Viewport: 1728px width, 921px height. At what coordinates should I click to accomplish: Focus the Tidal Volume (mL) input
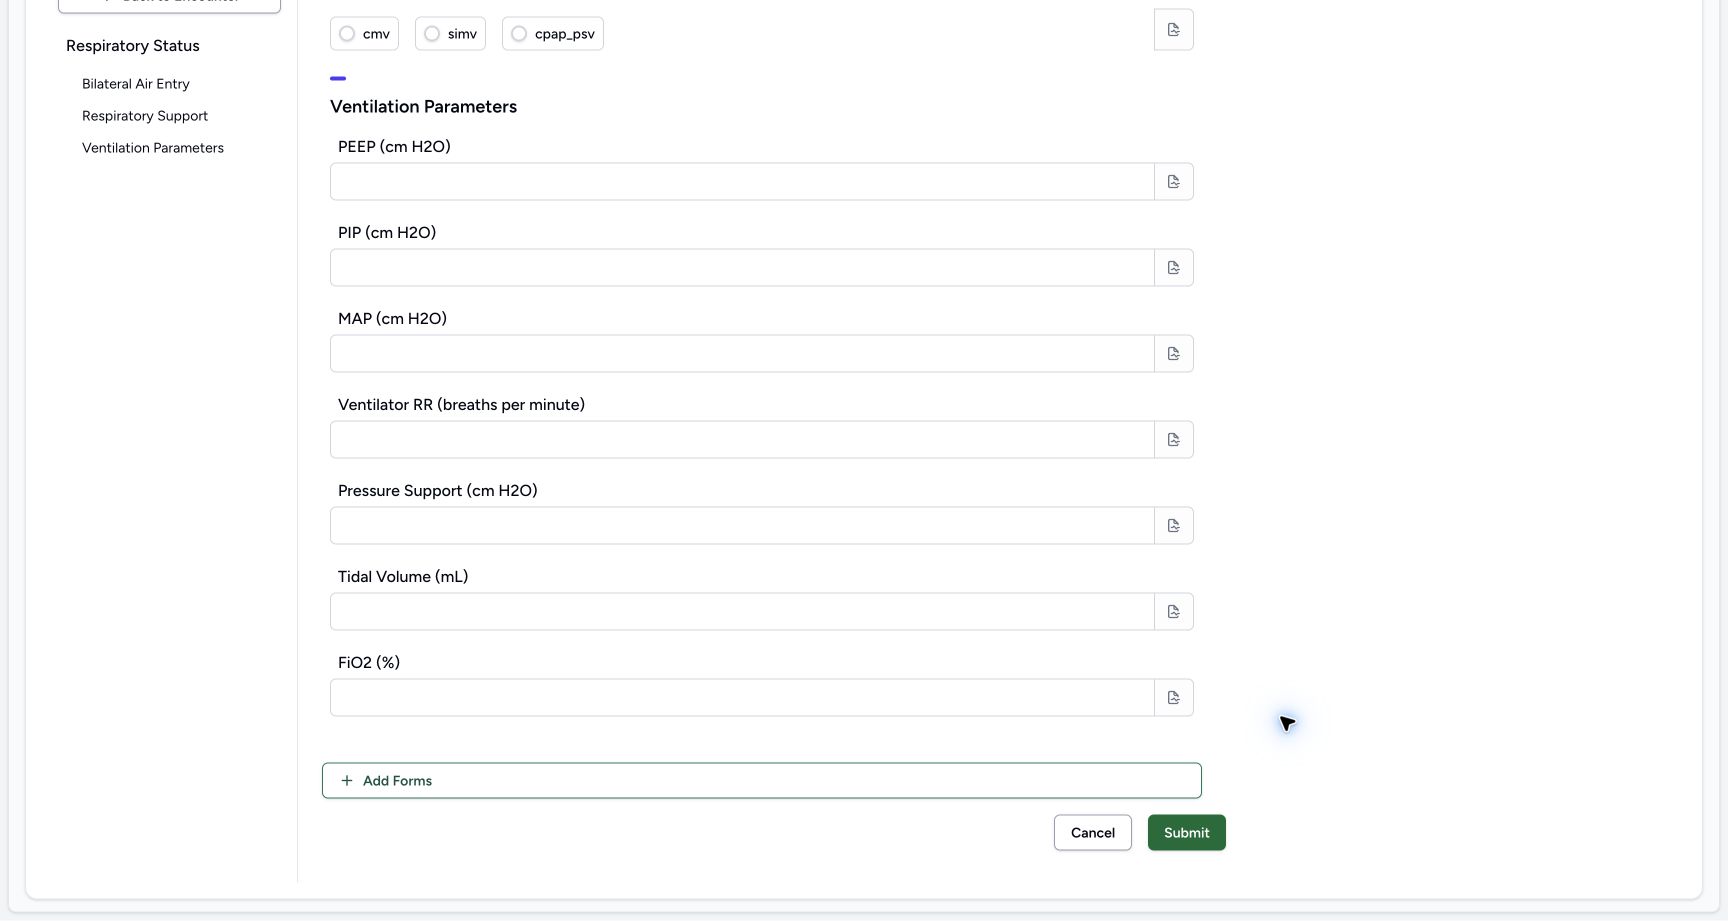[x=742, y=612]
